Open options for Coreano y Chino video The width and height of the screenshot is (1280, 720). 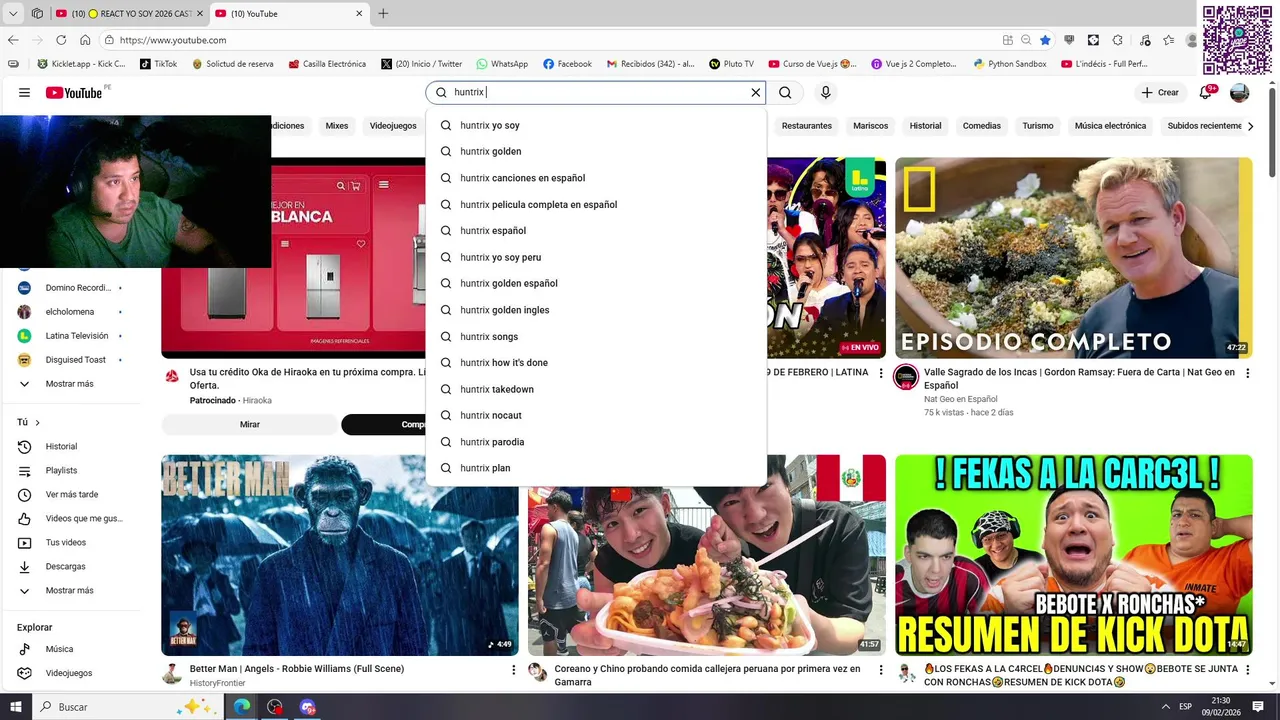880,670
